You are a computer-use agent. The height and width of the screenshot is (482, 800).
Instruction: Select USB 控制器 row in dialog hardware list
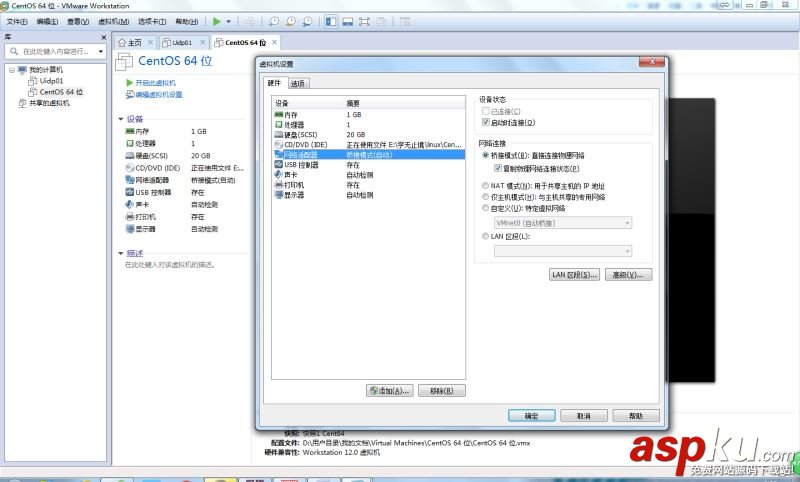pos(369,165)
